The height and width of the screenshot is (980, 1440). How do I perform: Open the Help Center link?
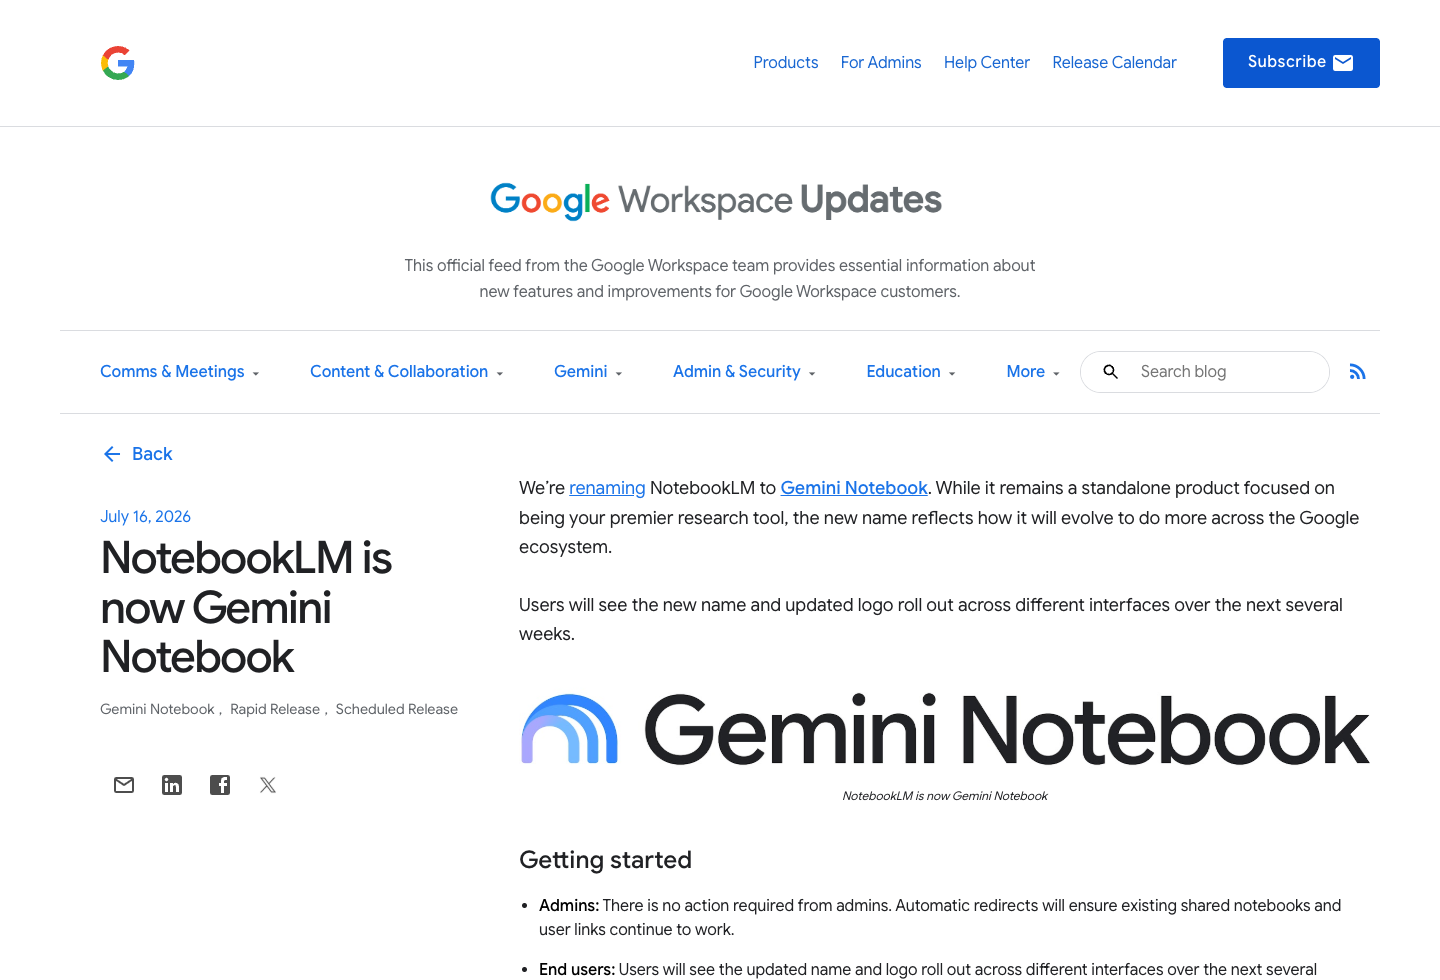[x=987, y=63]
